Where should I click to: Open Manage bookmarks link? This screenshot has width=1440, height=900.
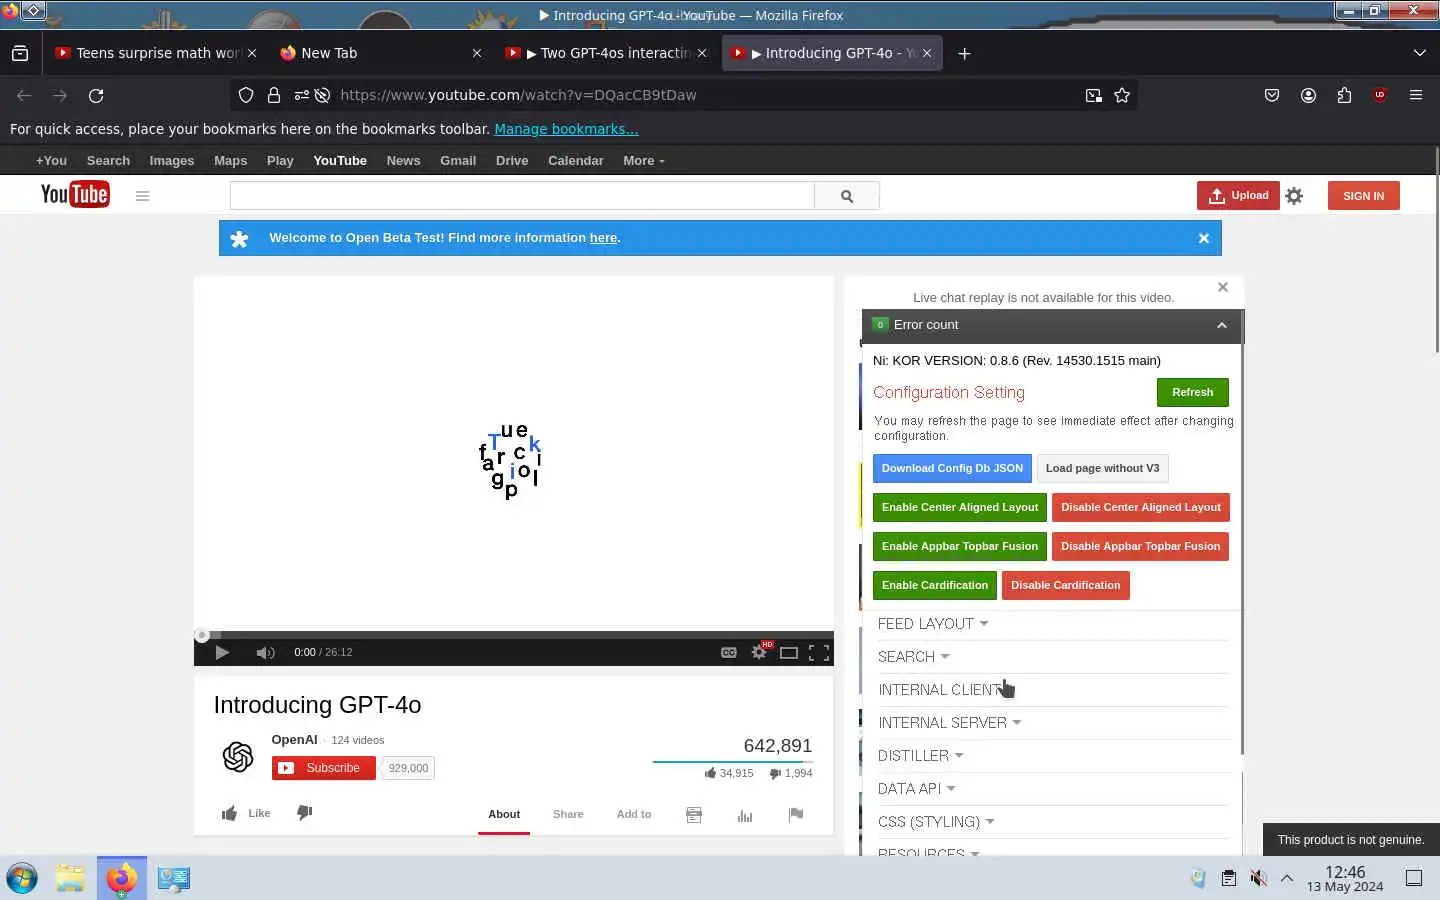click(566, 129)
